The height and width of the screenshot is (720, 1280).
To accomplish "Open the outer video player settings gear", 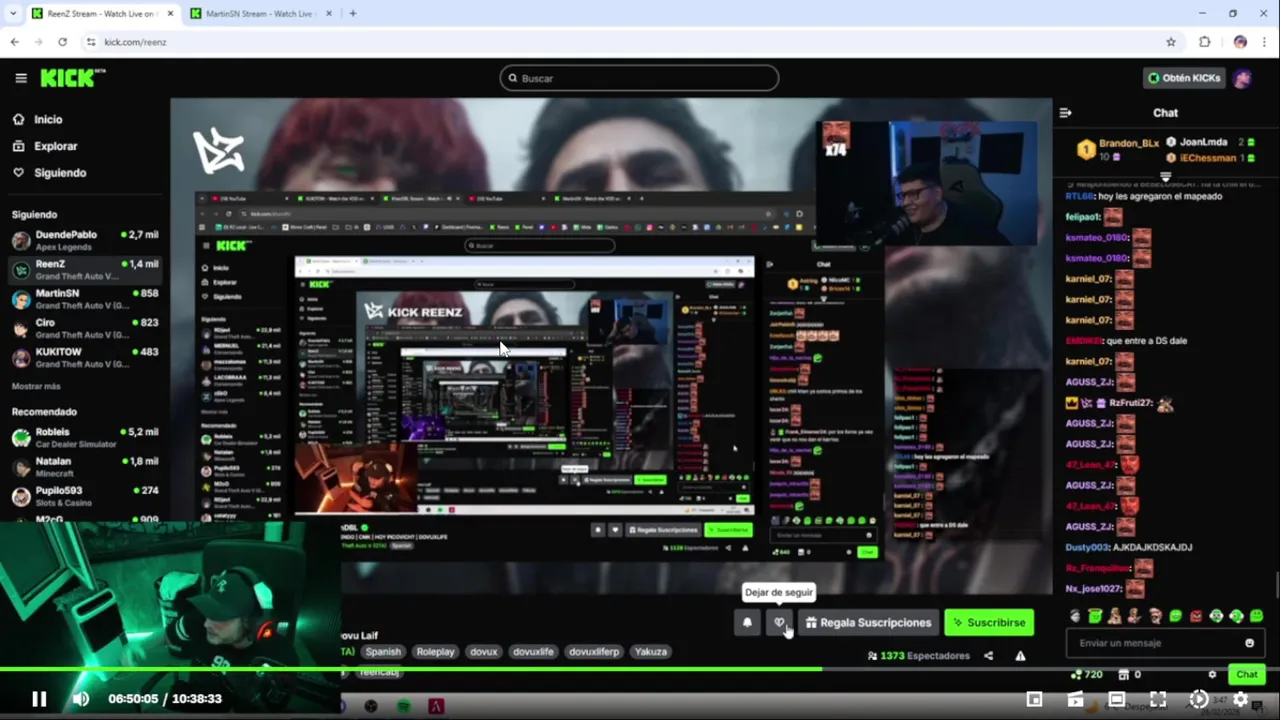I will tap(1241, 699).
